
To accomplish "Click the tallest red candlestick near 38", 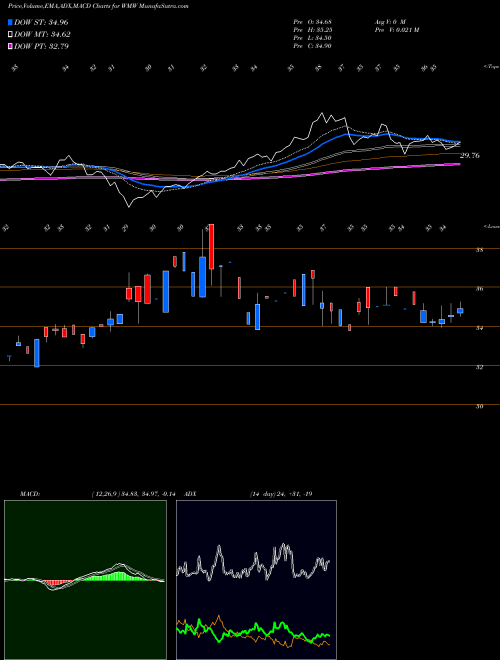I will tap(211, 246).
